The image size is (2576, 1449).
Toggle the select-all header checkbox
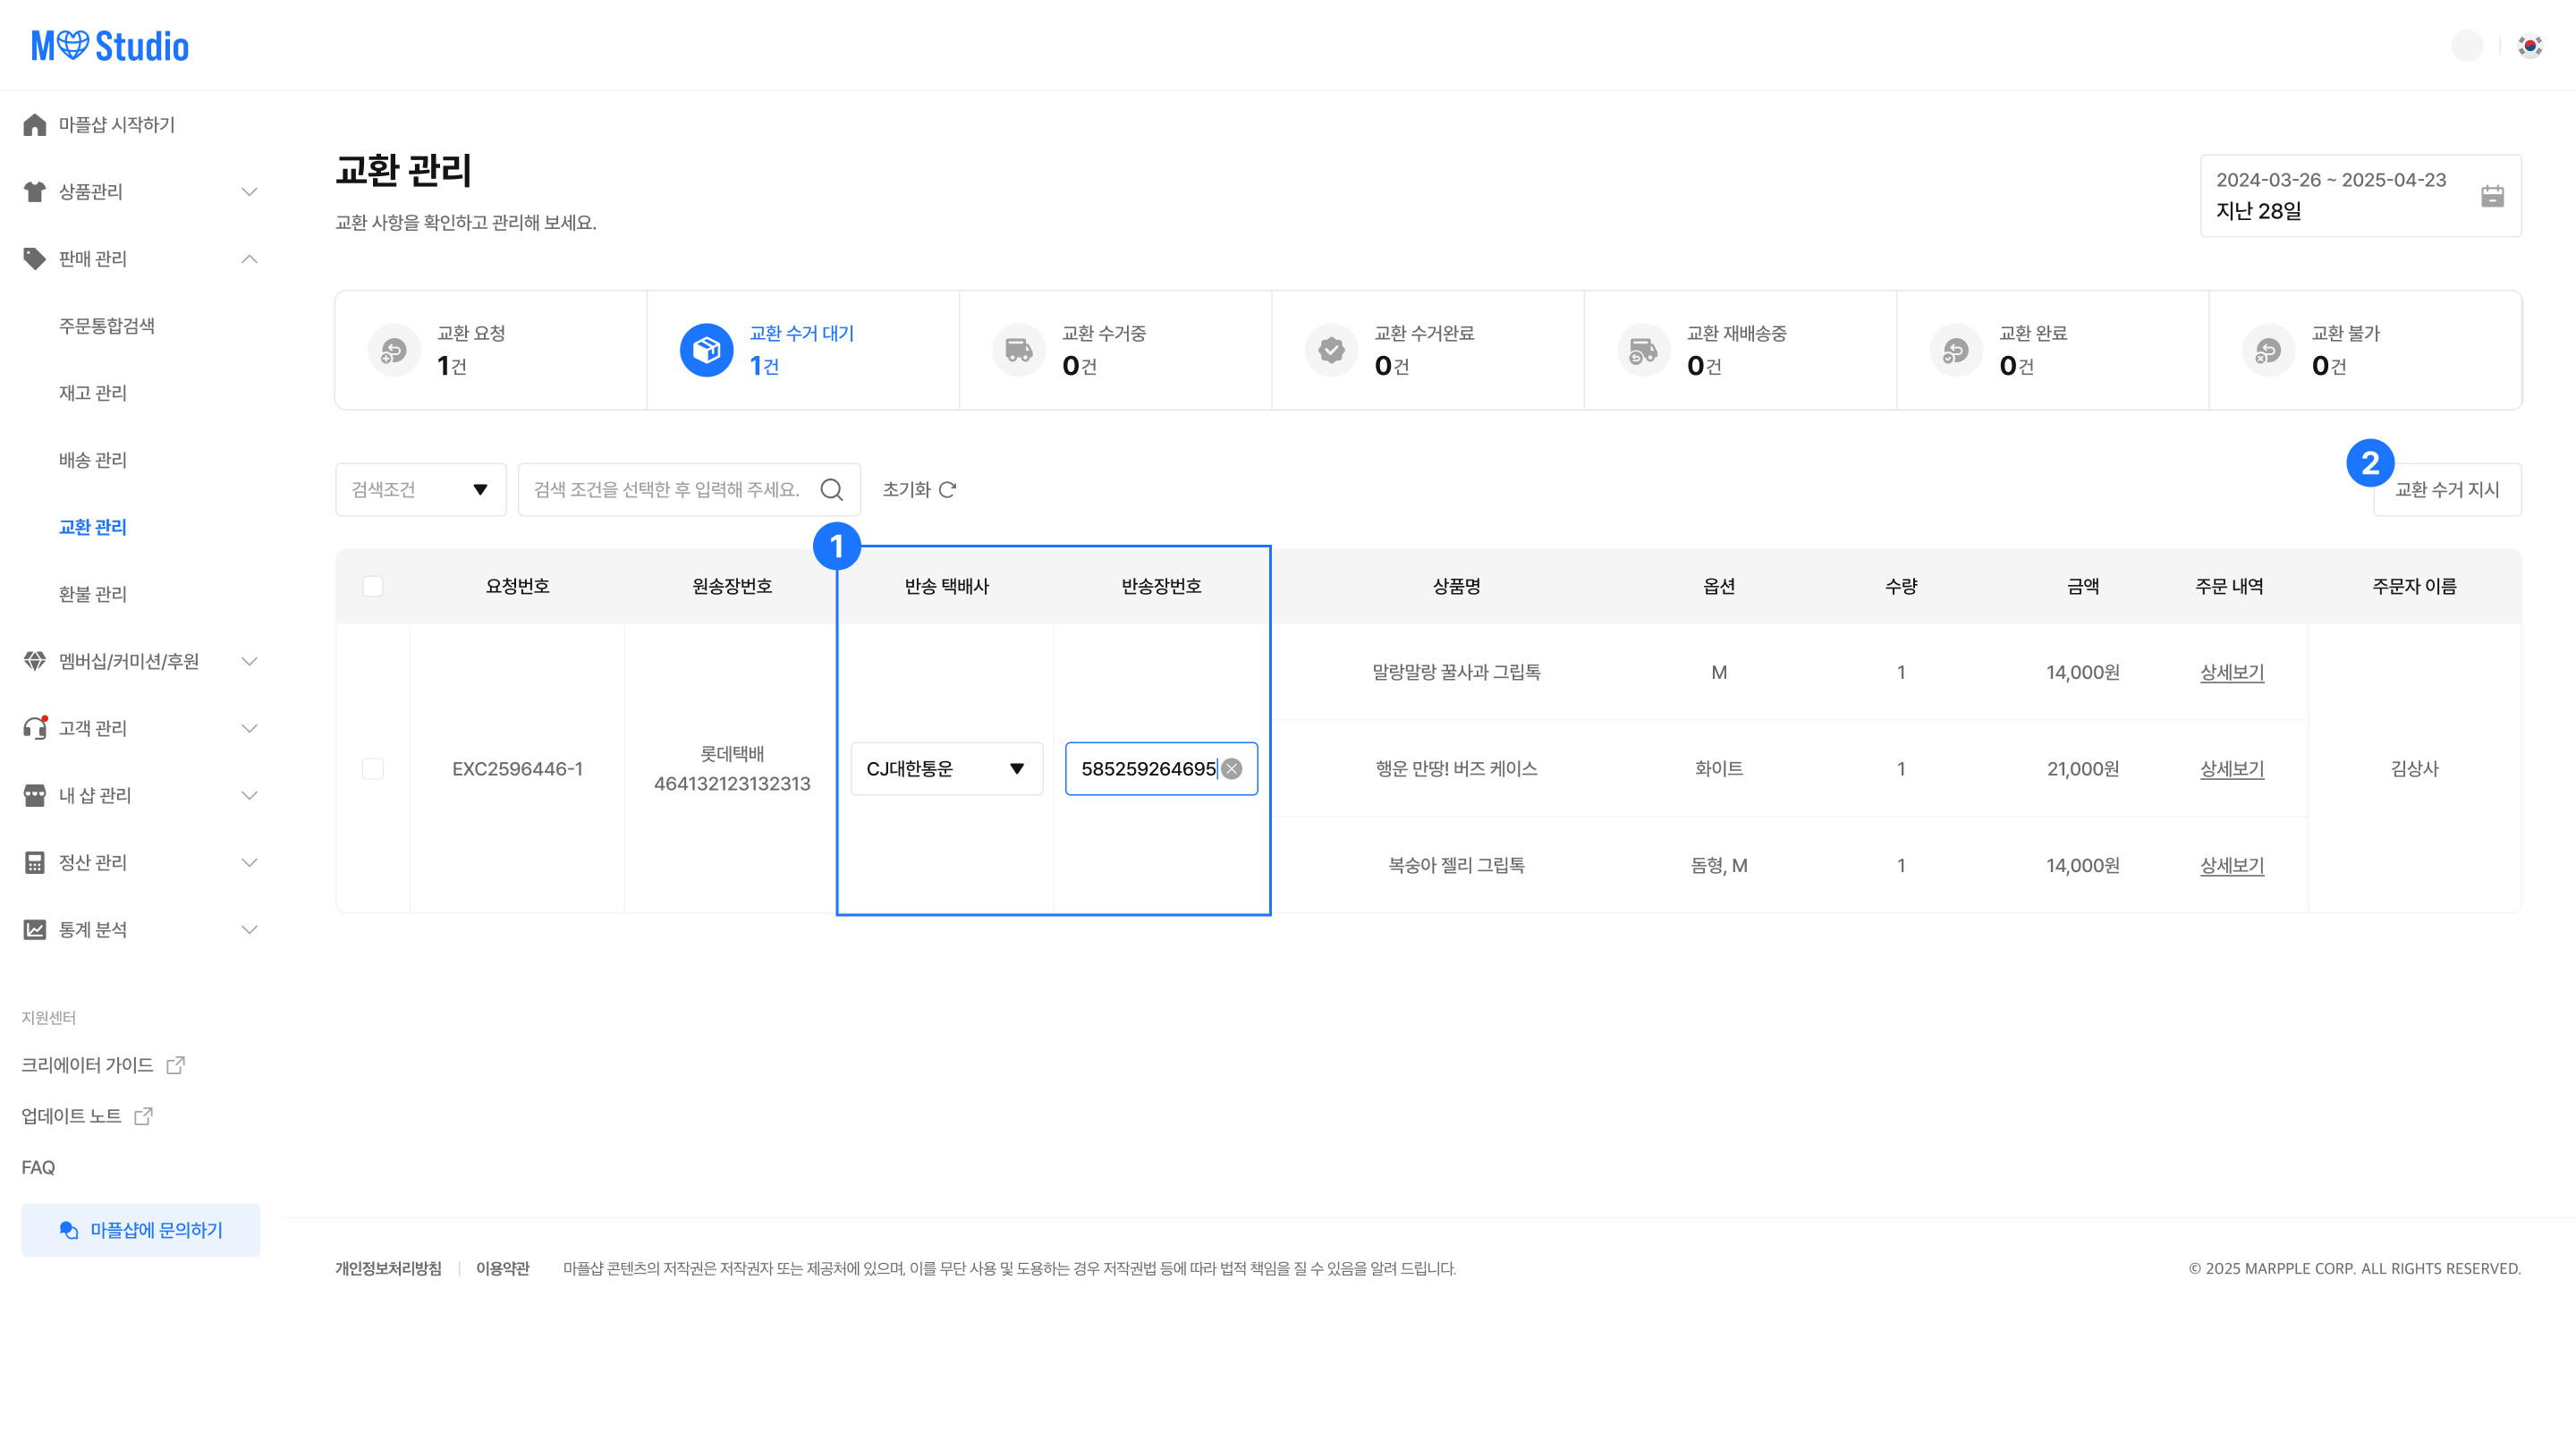(x=373, y=586)
